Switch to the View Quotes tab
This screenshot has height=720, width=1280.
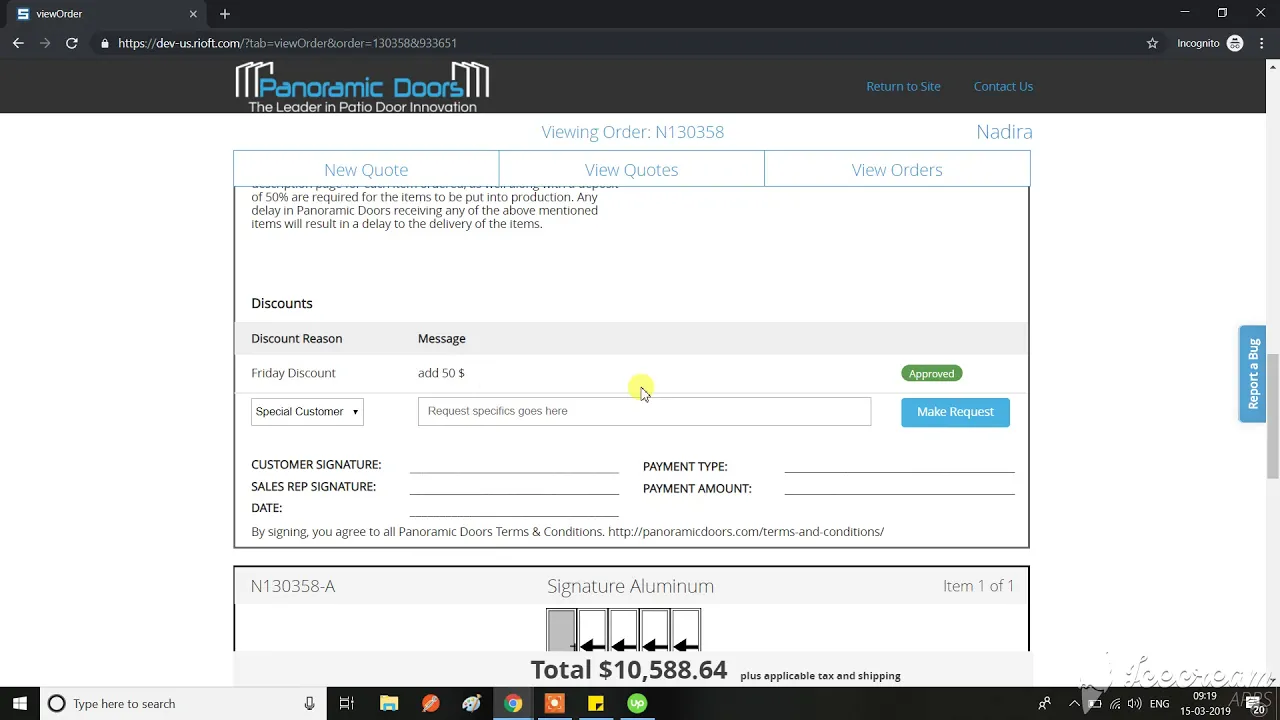pos(631,169)
